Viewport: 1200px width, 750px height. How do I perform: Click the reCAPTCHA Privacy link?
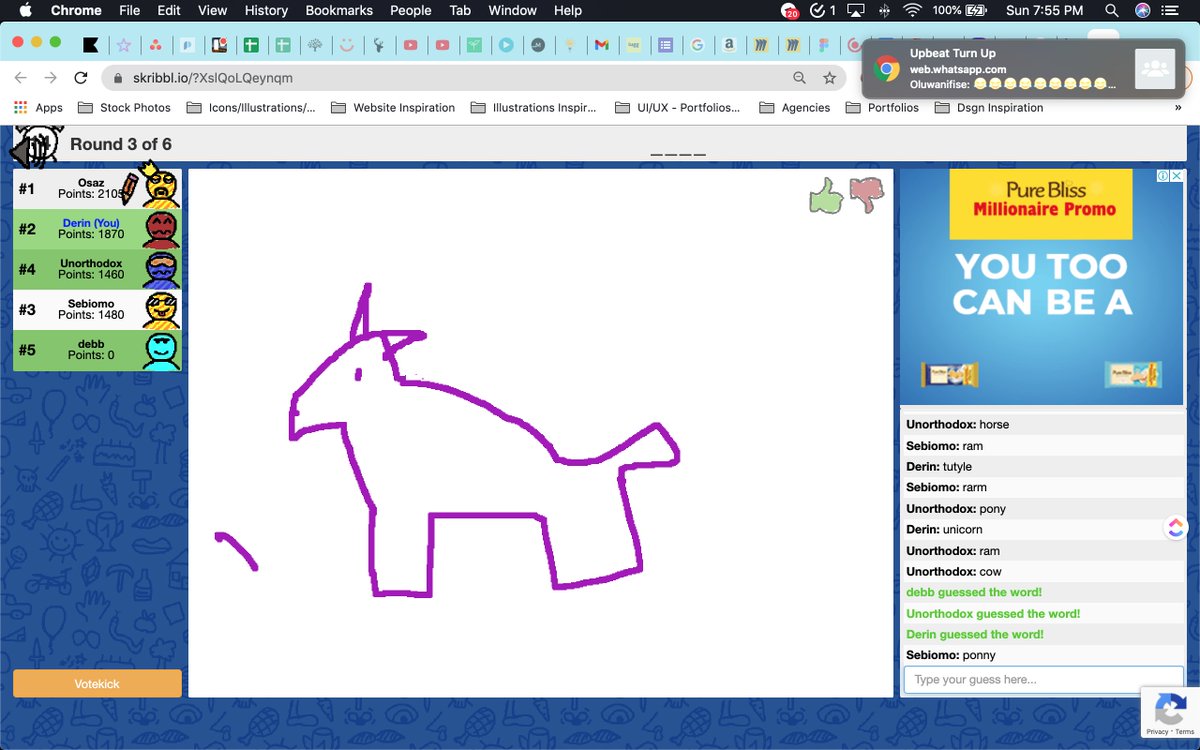tap(1156, 732)
